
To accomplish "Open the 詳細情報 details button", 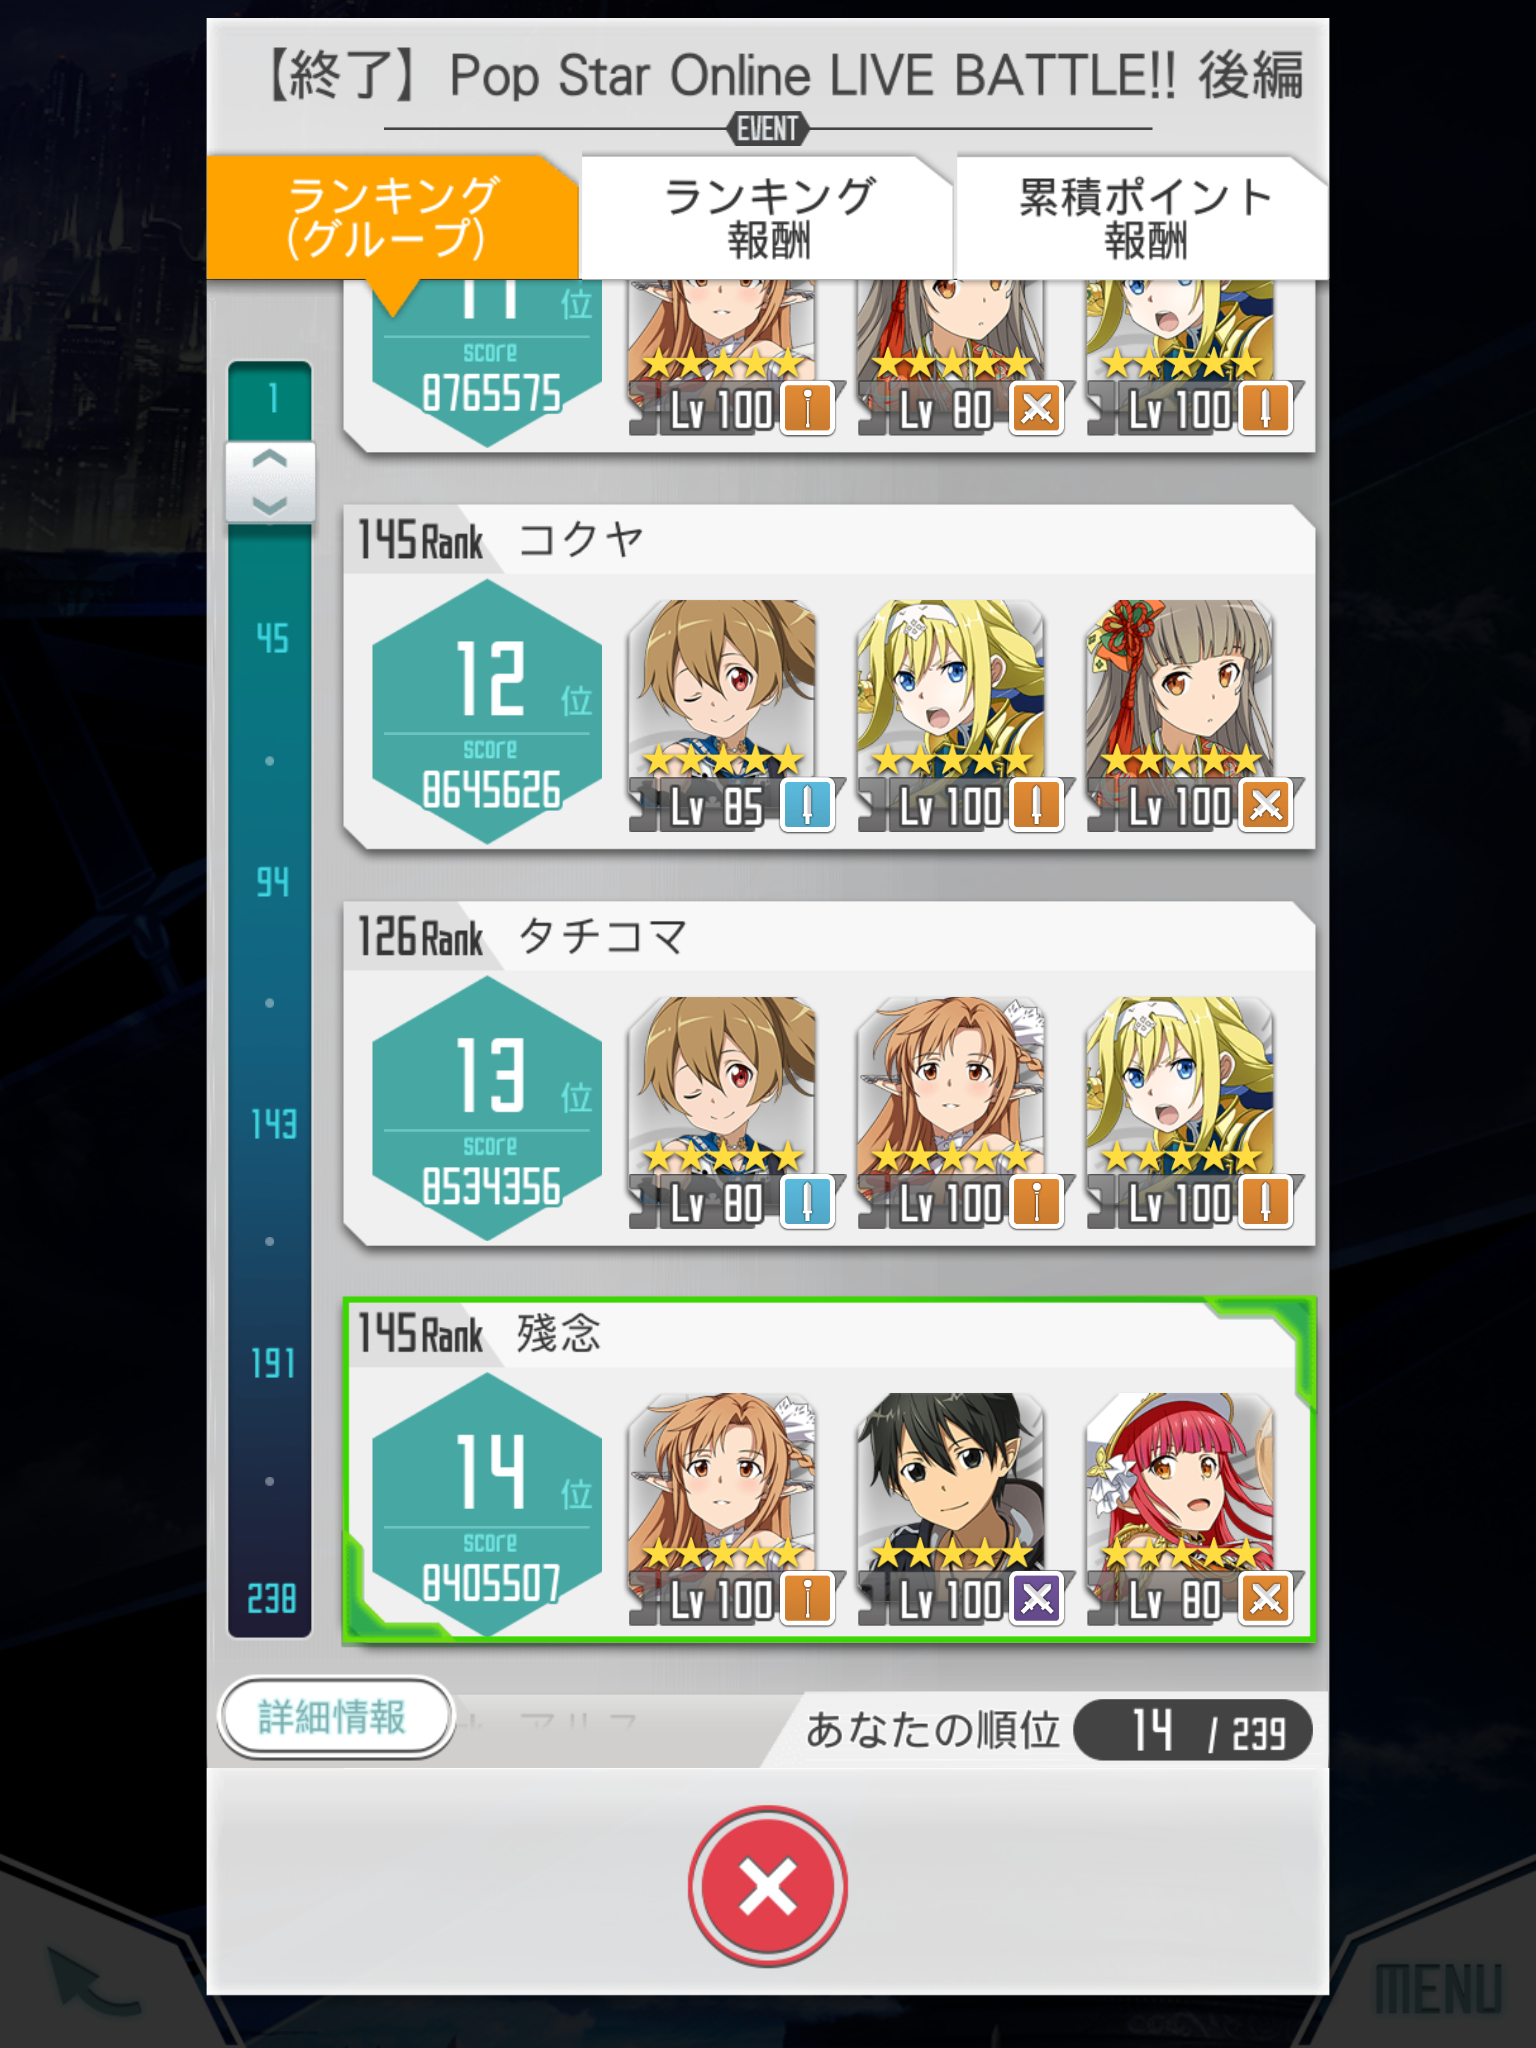I will pyautogui.click(x=335, y=1717).
